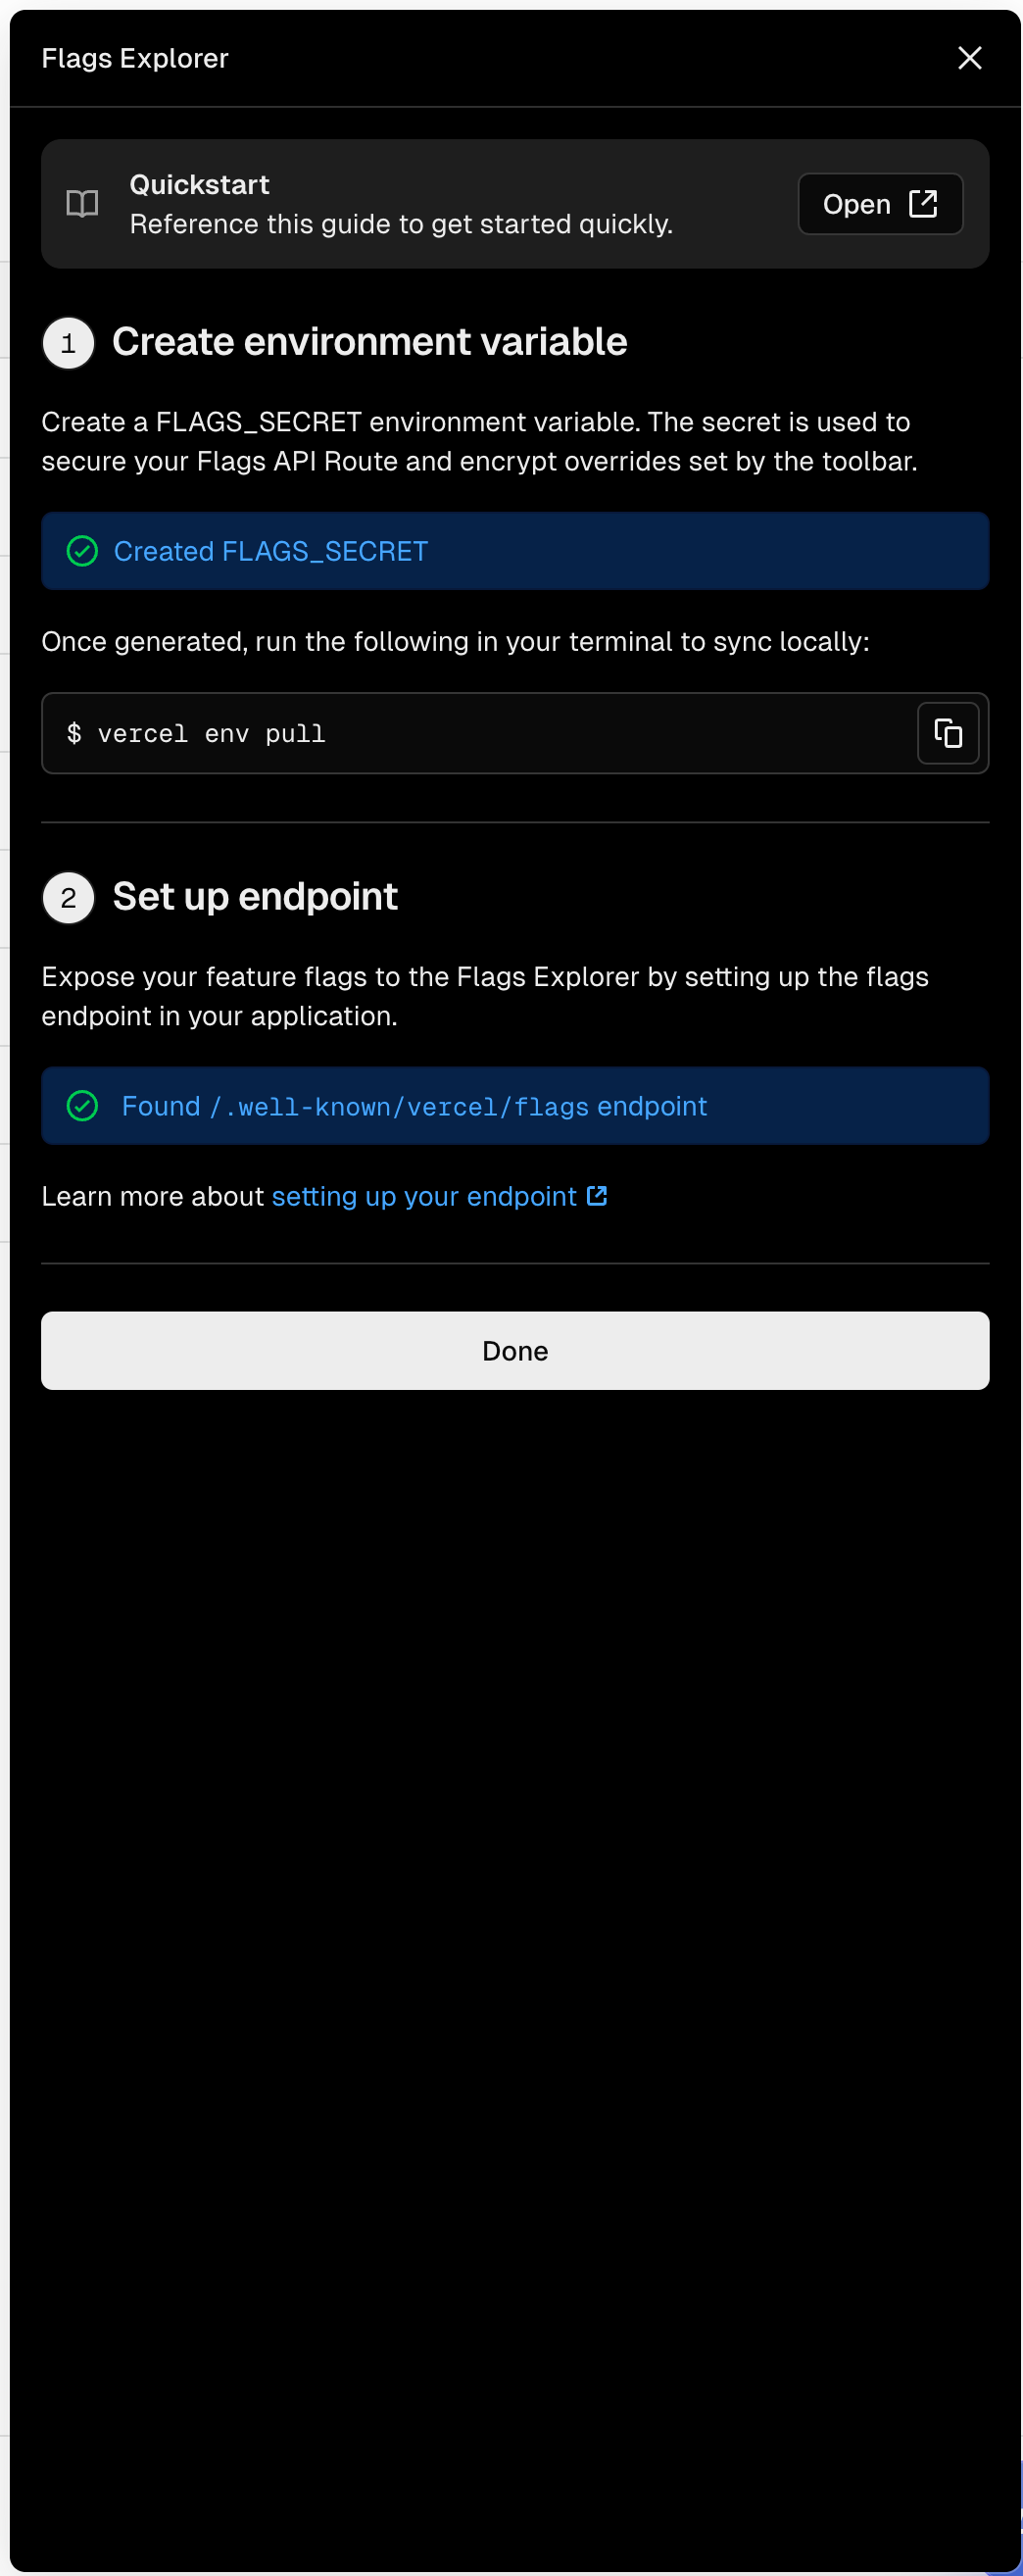
Task: Click the vercel env pull command text
Action: [211, 734]
